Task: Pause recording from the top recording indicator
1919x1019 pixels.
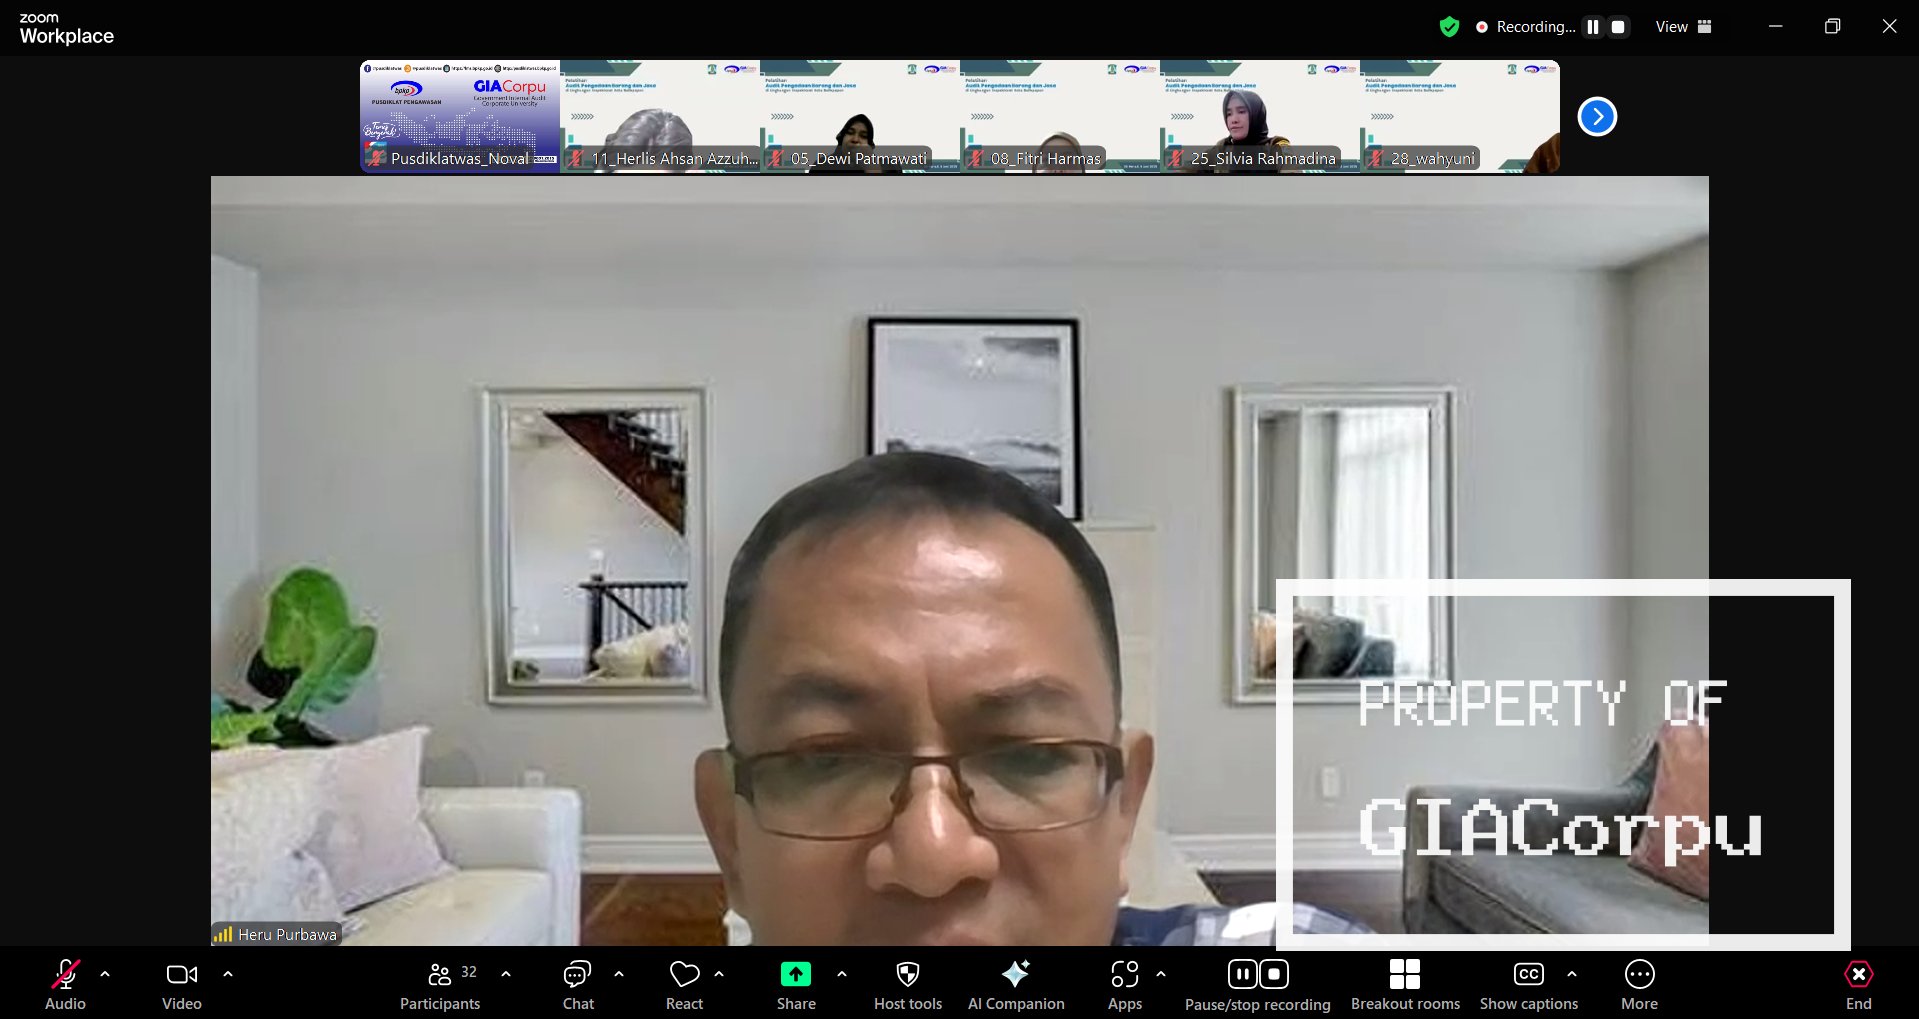Action: pos(1593,27)
